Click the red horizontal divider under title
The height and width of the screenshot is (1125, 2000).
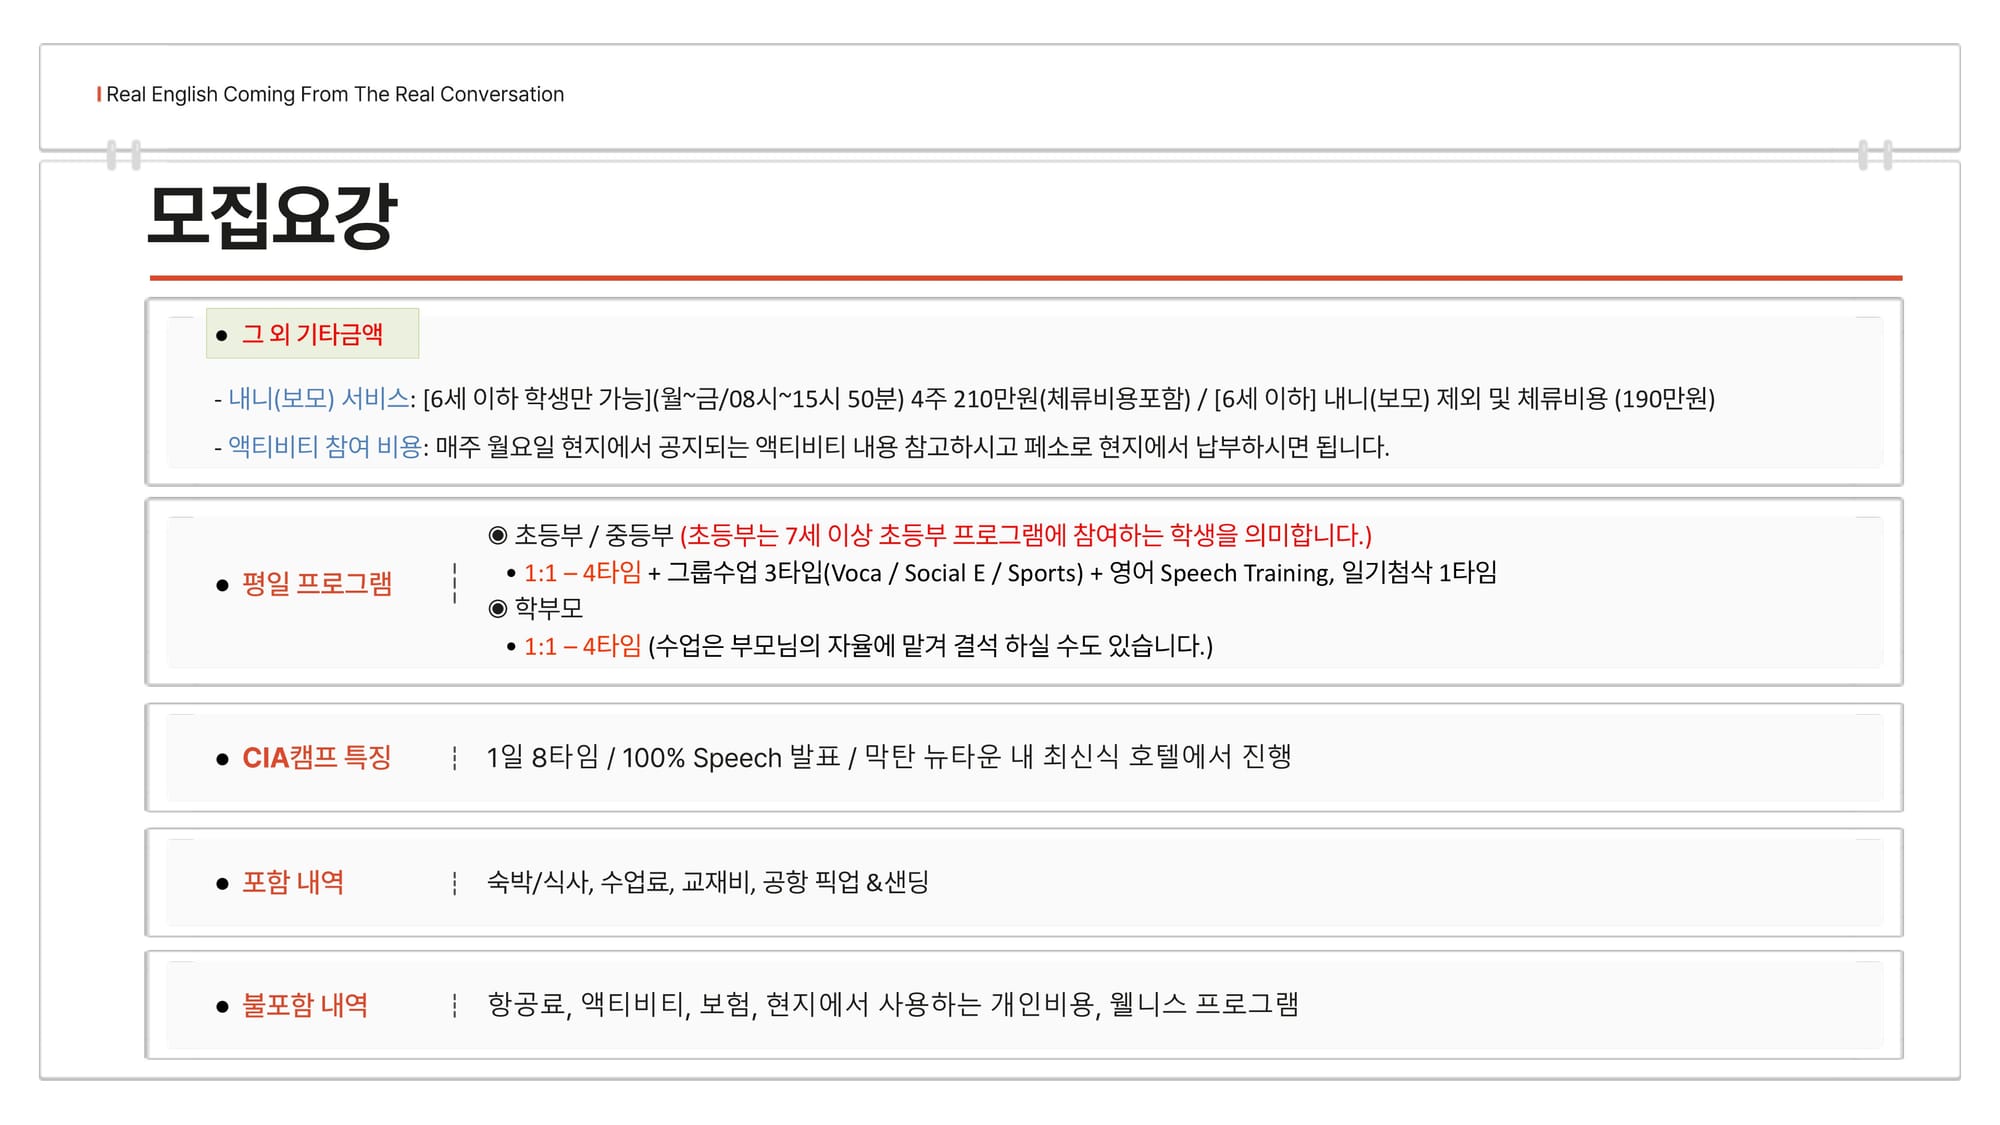1025,277
